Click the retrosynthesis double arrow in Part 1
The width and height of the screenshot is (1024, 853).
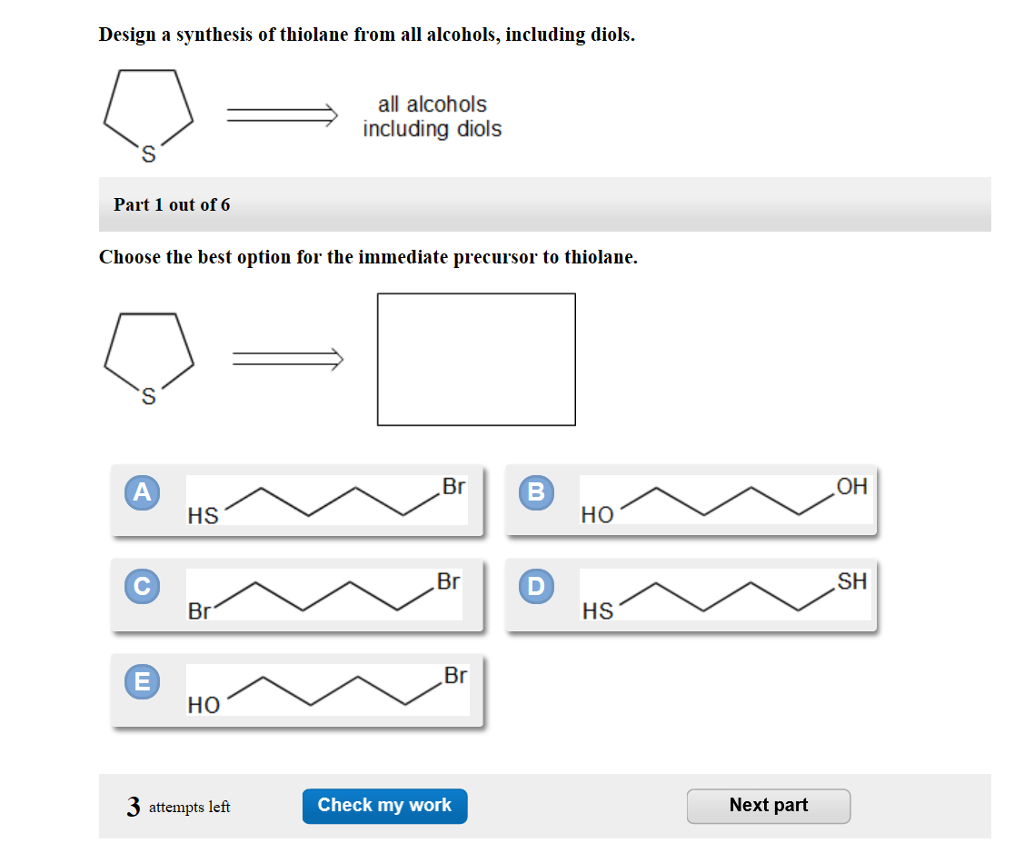coord(287,357)
